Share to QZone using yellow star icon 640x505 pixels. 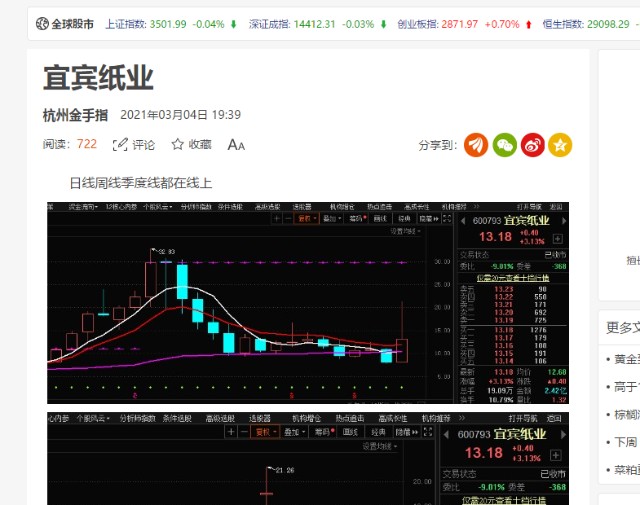[x=560, y=145]
